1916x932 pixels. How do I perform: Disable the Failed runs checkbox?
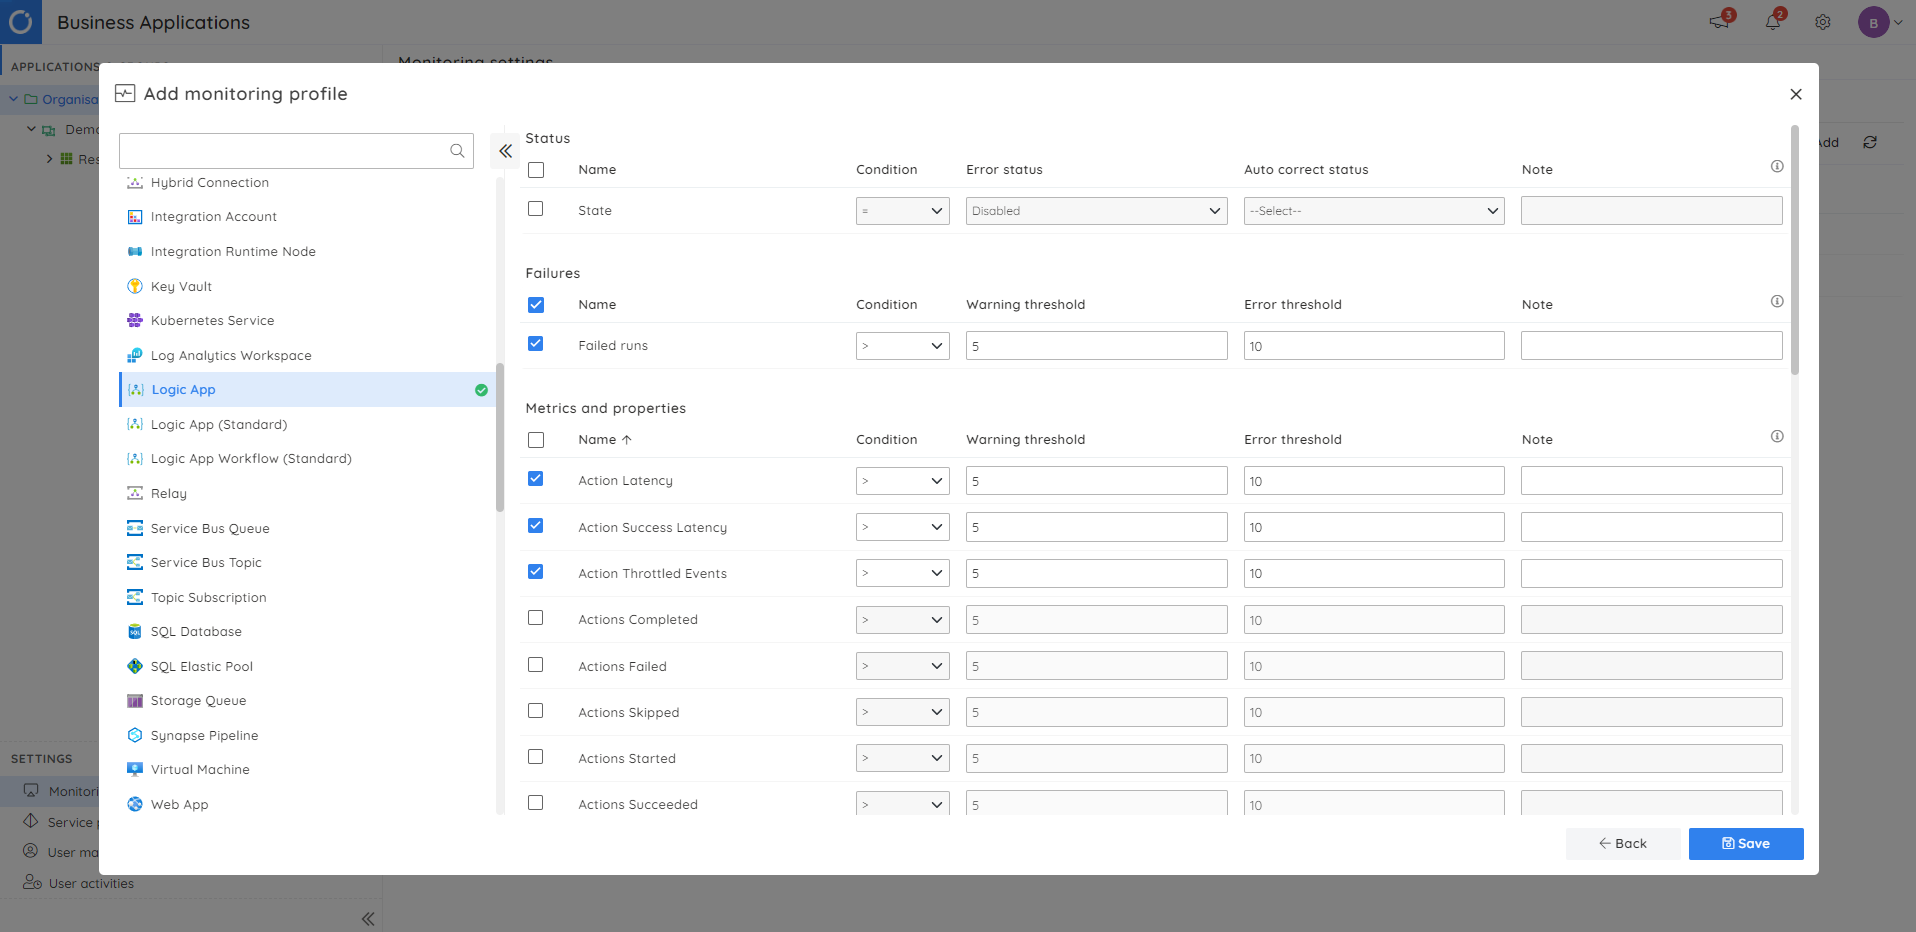click(x=536, y=343)
